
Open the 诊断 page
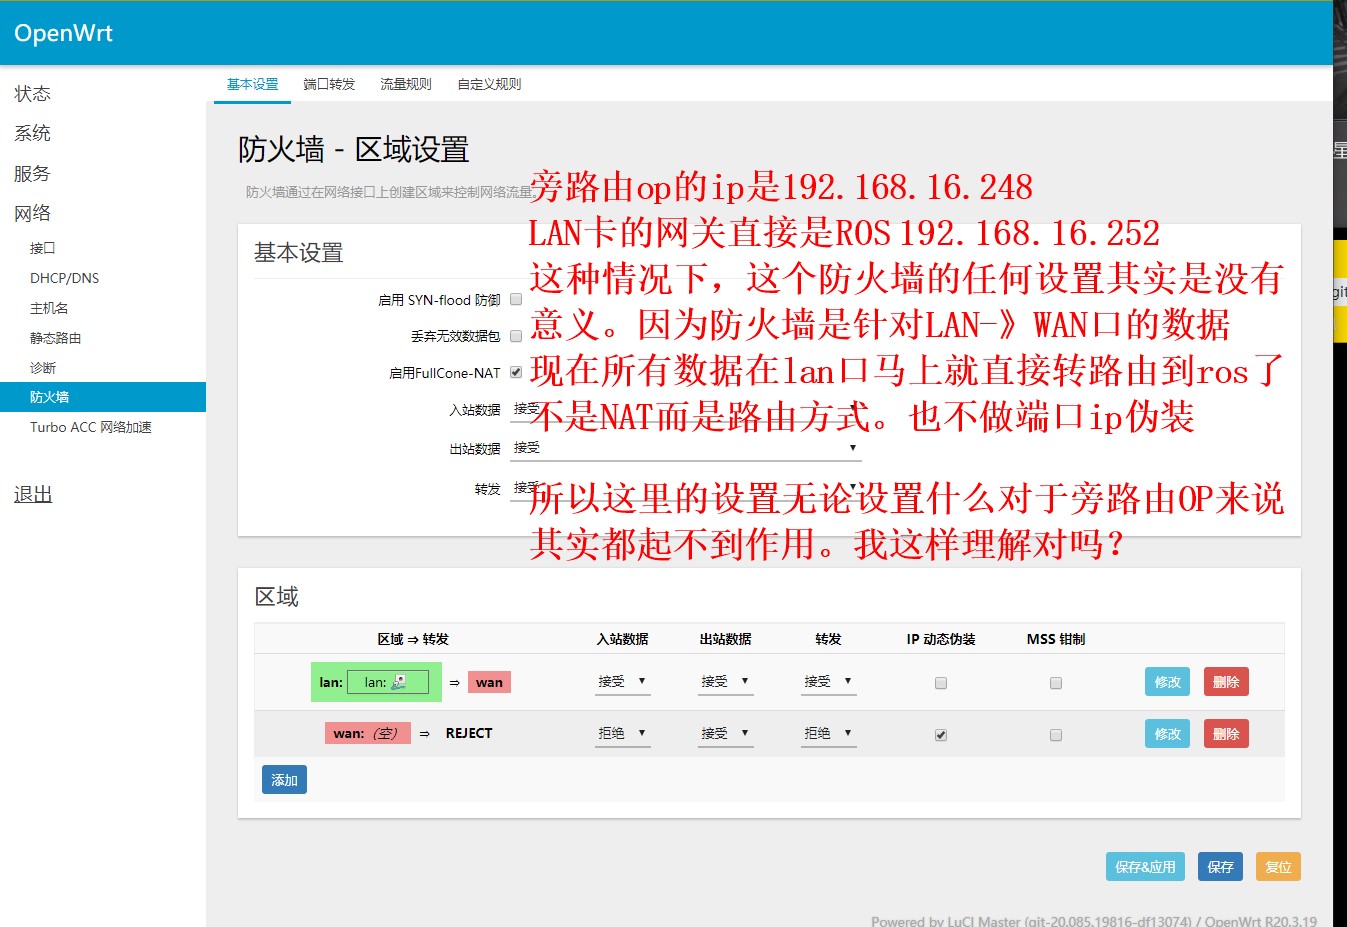pyautogui.click(x=43, y=368)
